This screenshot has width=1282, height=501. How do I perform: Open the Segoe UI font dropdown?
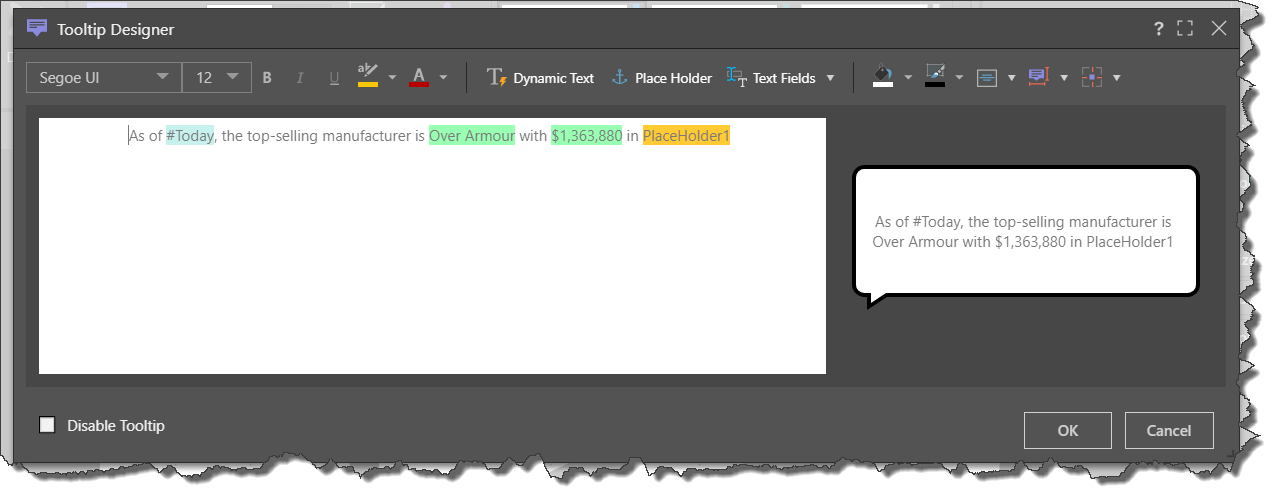click(x=104, y=78)
